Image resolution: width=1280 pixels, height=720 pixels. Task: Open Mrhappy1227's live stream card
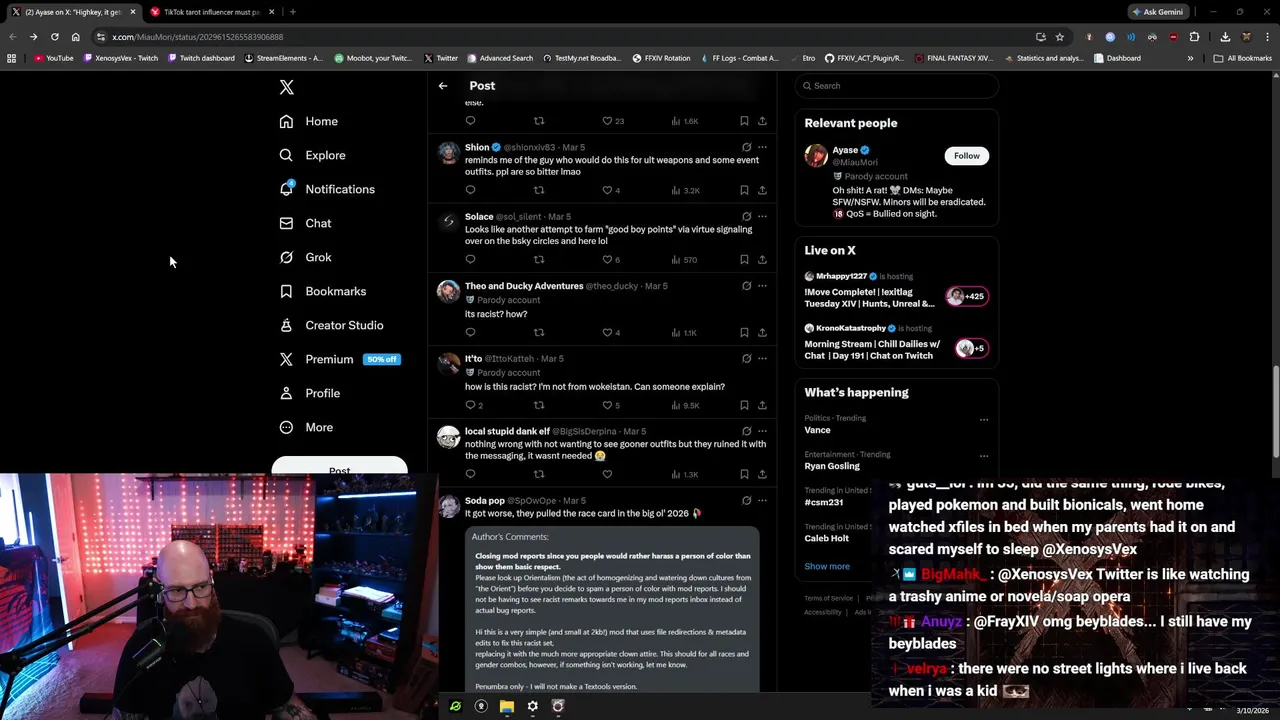(x=897, y=290)
